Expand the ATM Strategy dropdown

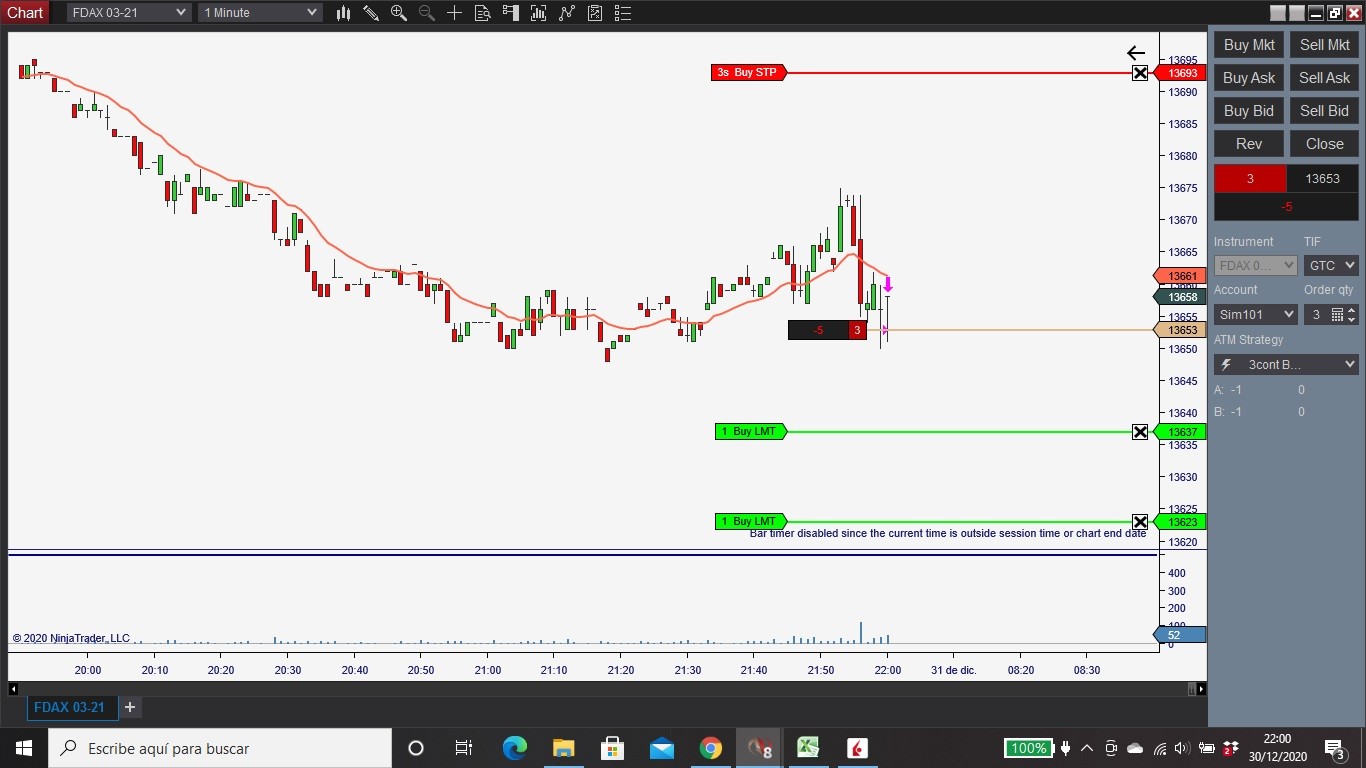(x=1286, y=365)
